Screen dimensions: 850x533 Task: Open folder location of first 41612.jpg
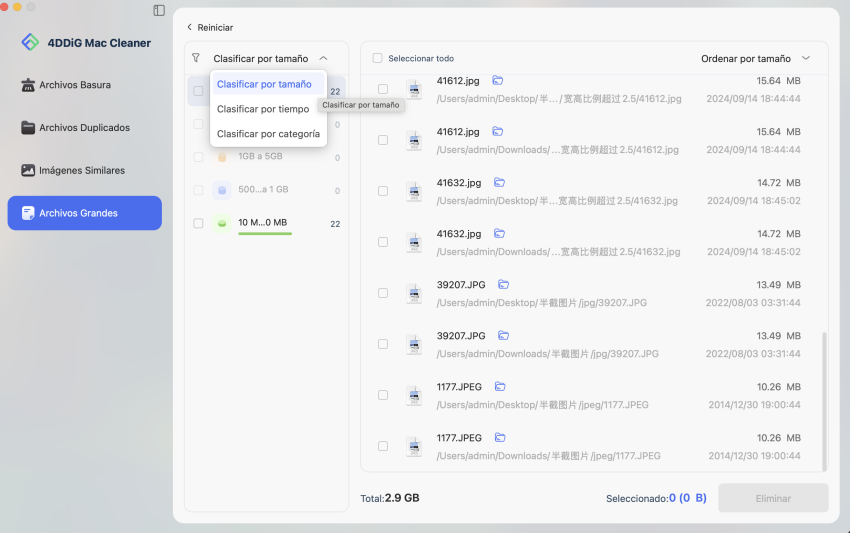497,80
